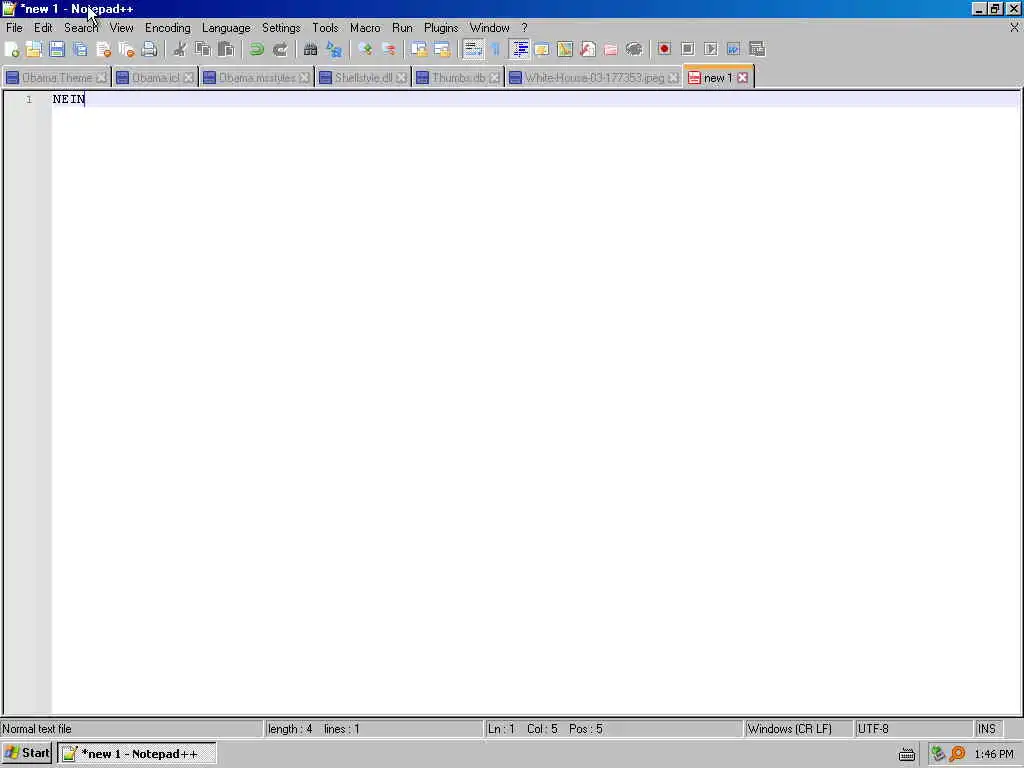Open the ? help menu
This screenshot has width=1024, height=768.
point(524,27)
